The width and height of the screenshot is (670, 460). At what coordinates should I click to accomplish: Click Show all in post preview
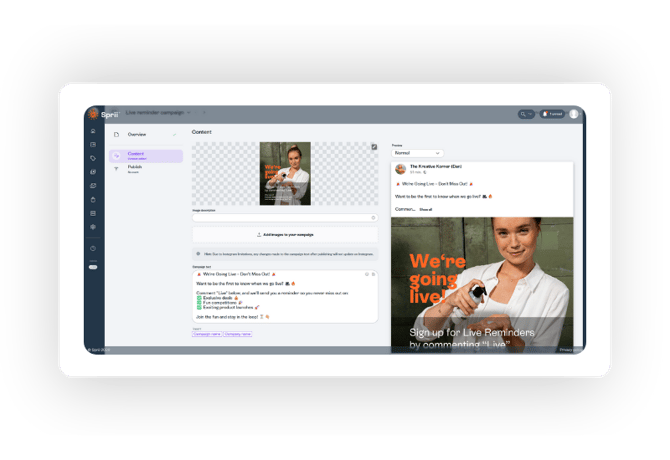(x=425, y=209)
